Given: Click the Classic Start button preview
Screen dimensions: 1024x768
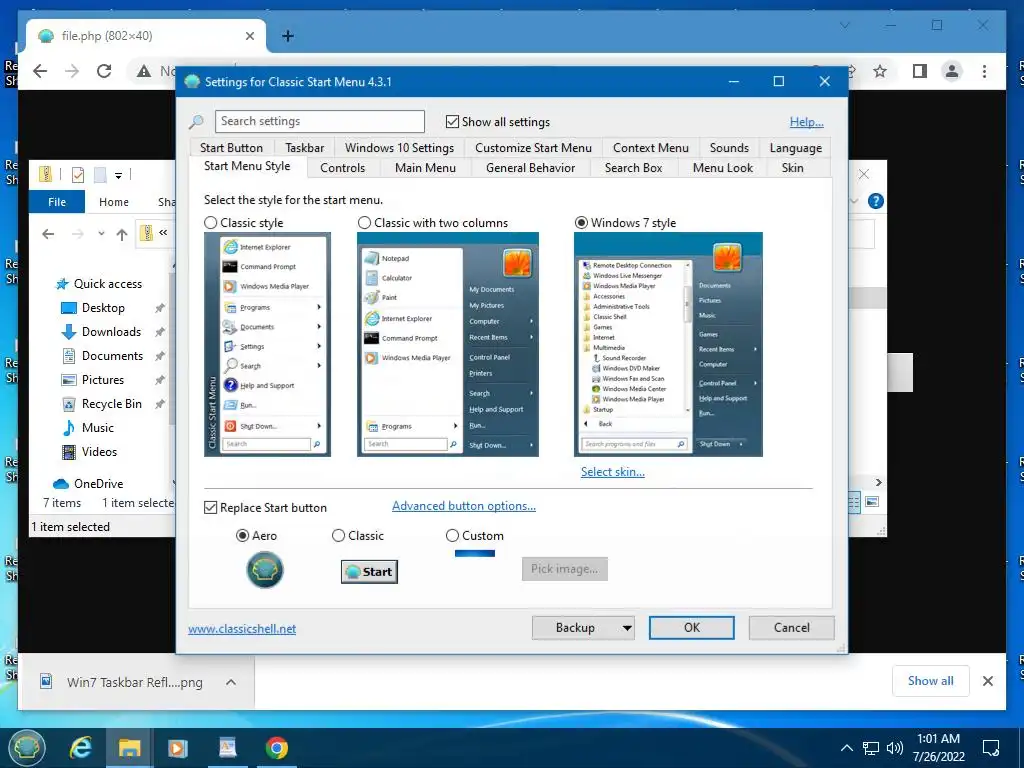Looking at the screenshot, I should 369,571.
